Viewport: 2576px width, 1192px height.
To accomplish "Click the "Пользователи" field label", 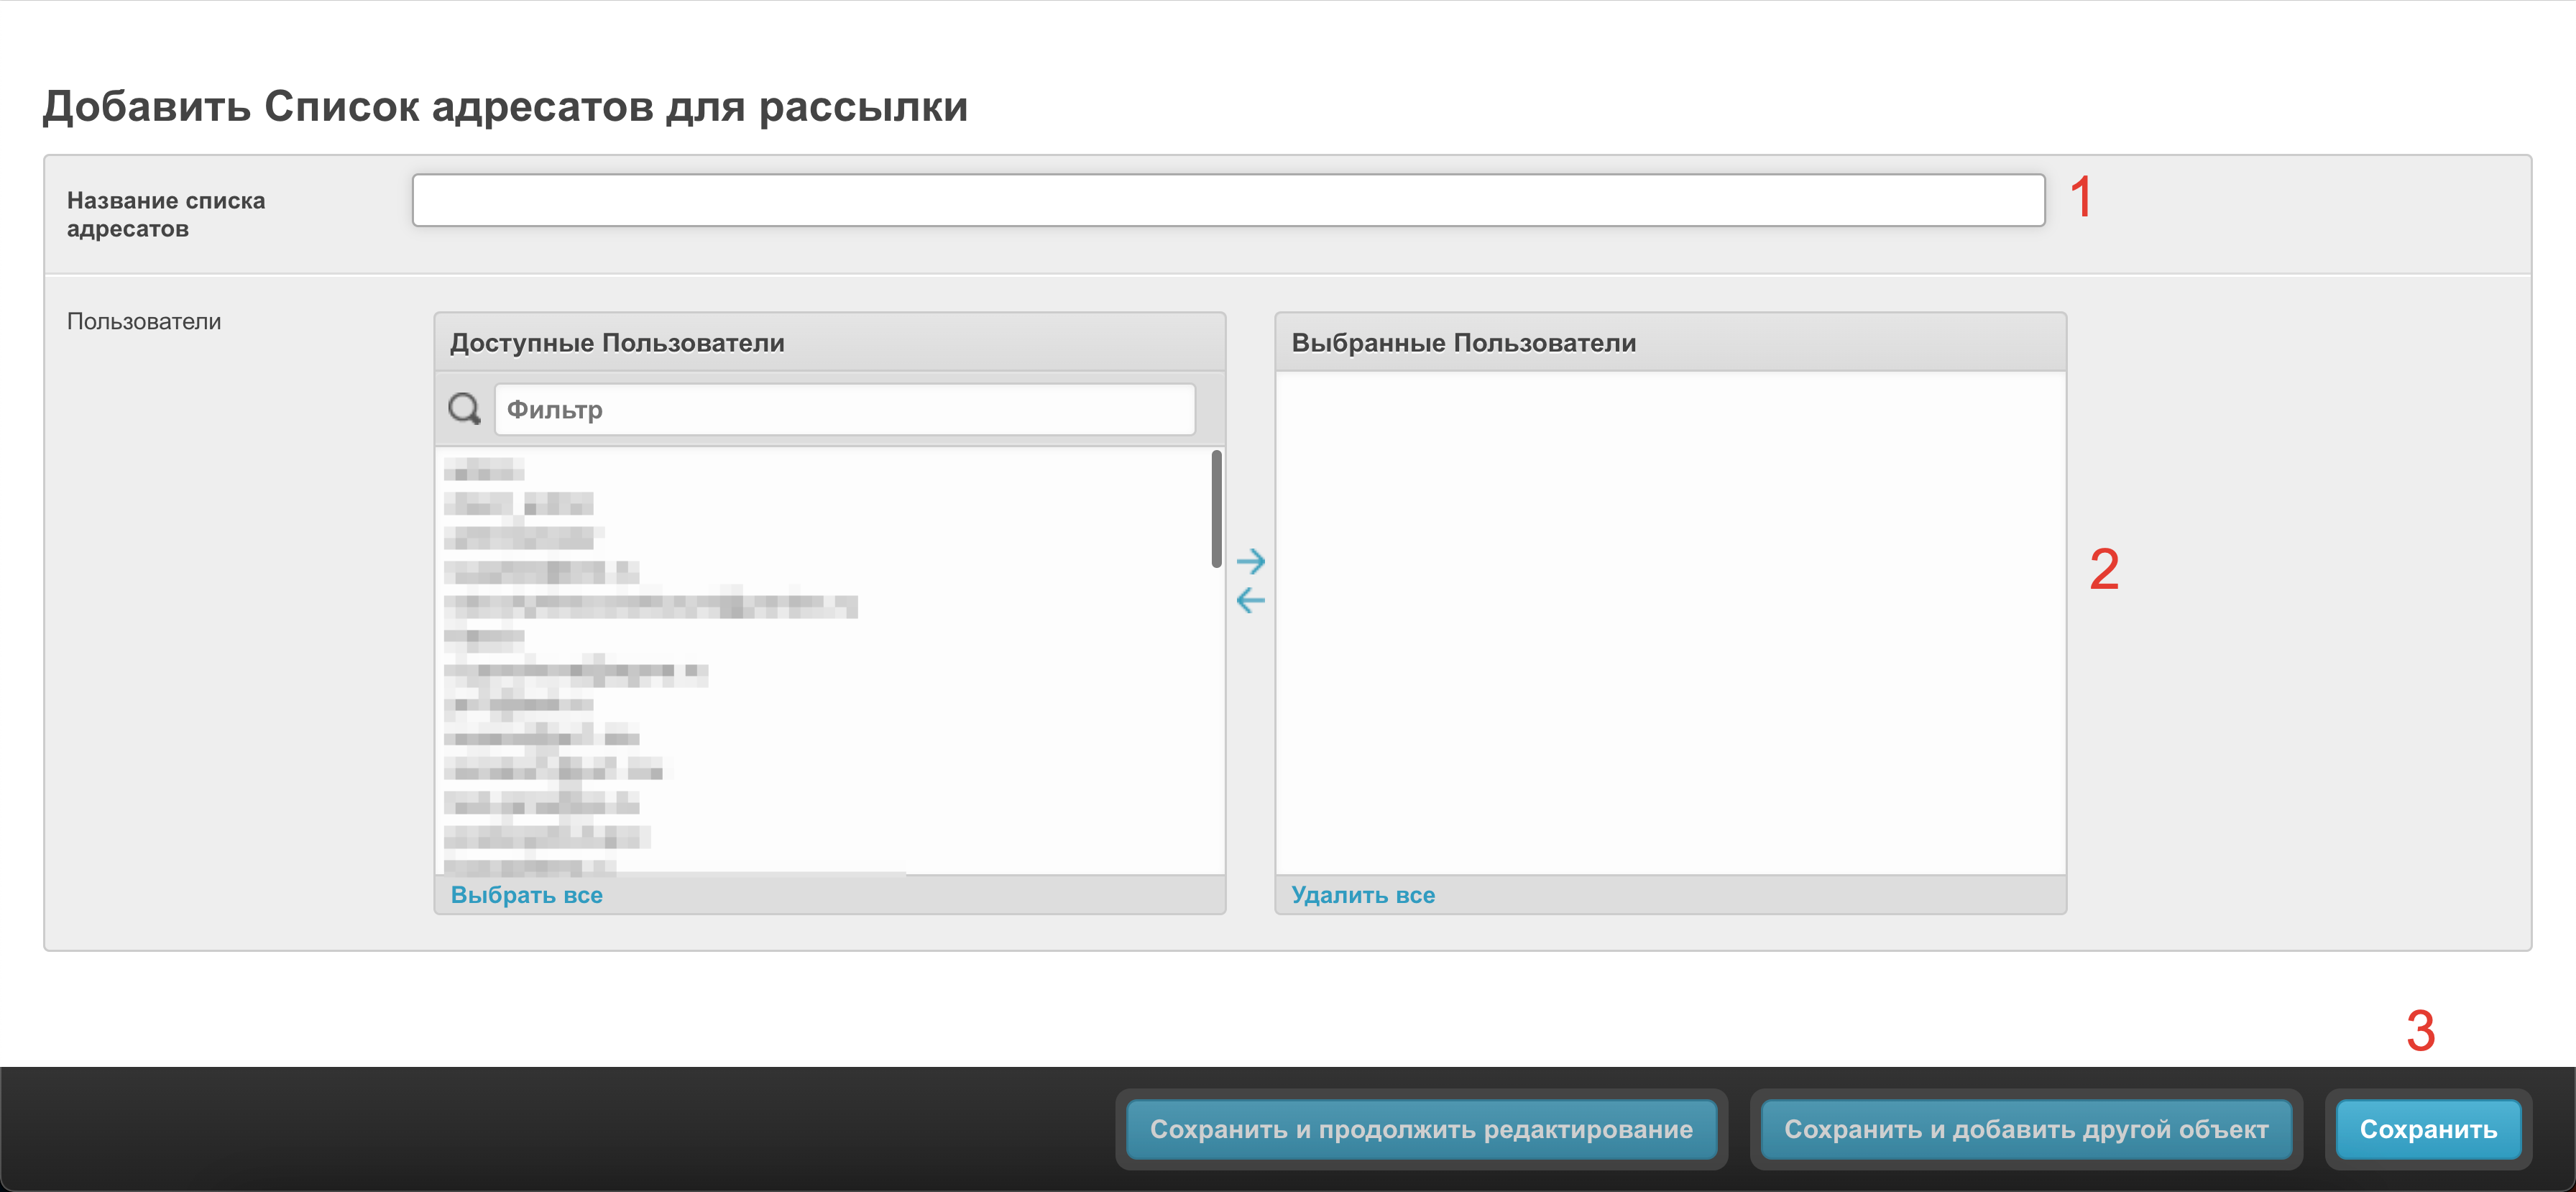I will coord(144,321).
